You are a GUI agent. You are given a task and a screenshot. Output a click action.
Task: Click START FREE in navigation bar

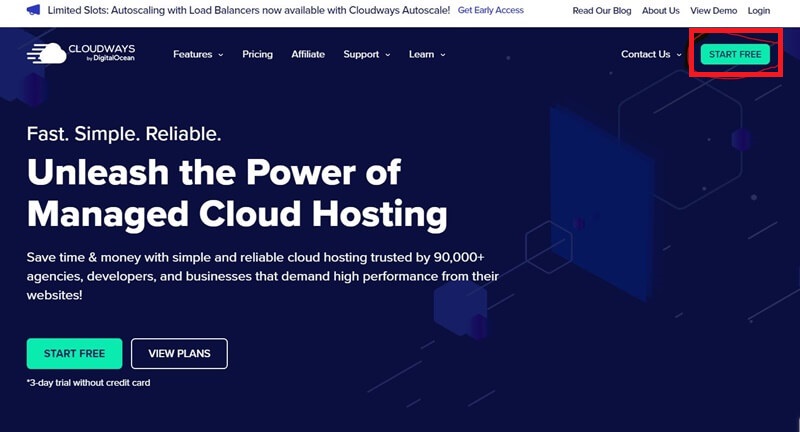coord(735,54)
